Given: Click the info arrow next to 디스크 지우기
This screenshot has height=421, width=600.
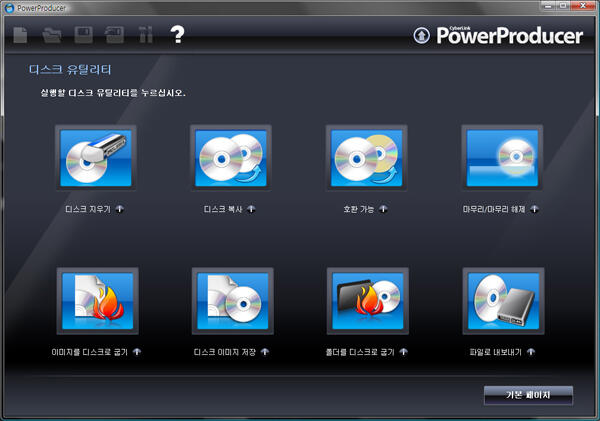Looking at the screenshot, I should point(120,209).
